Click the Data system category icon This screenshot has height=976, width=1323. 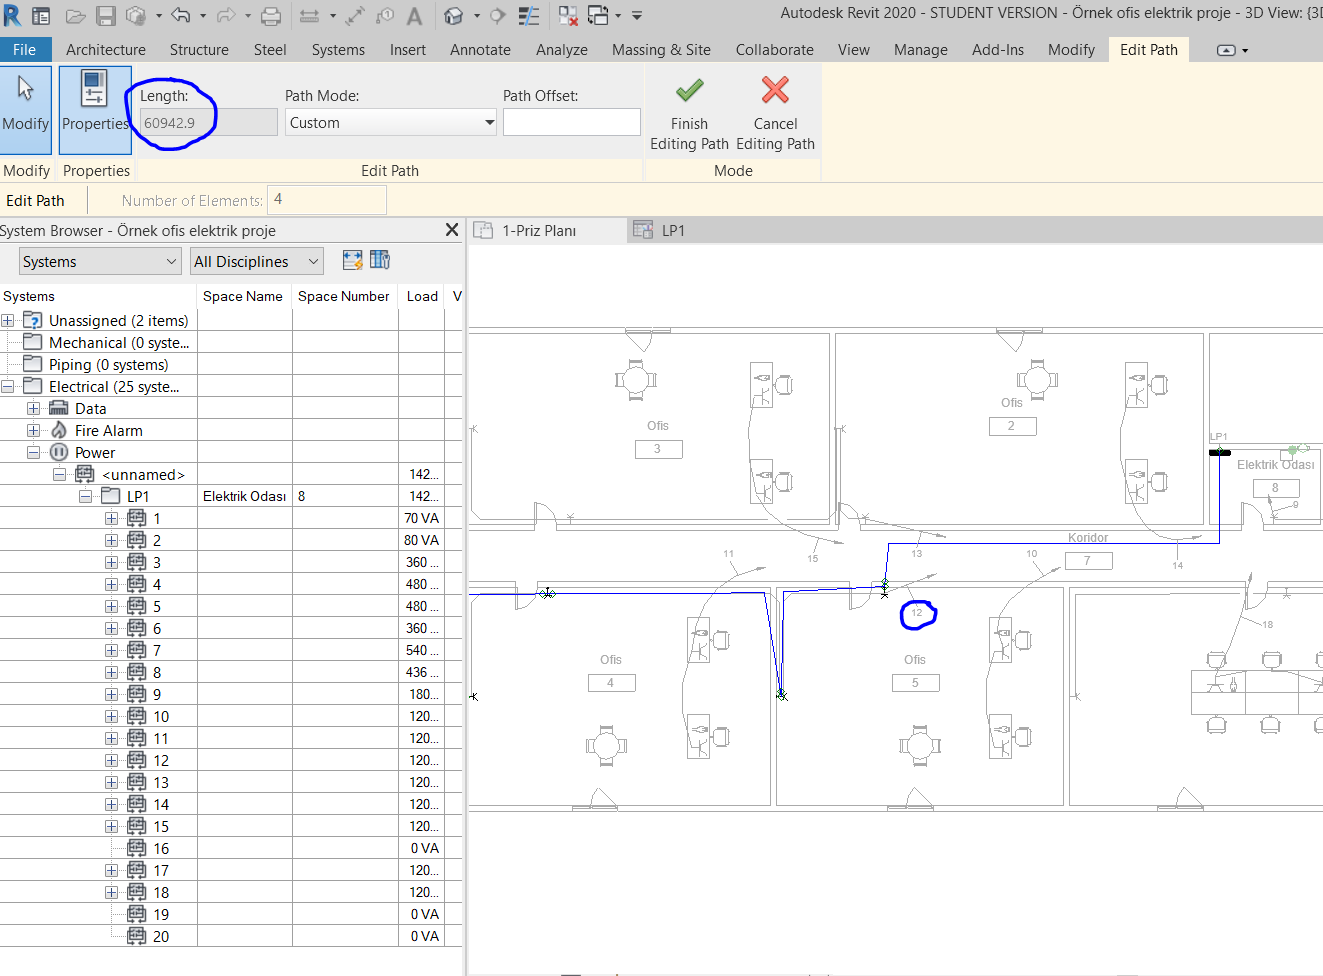click(59, 408)
